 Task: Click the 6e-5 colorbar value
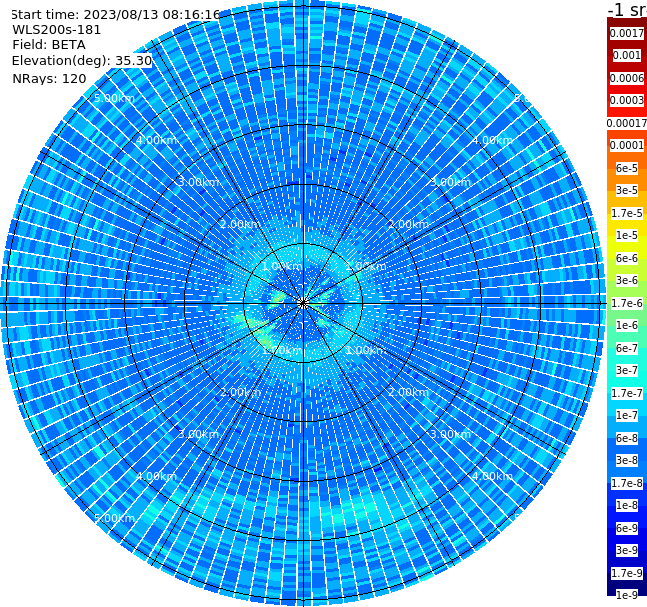click(627, 168)
